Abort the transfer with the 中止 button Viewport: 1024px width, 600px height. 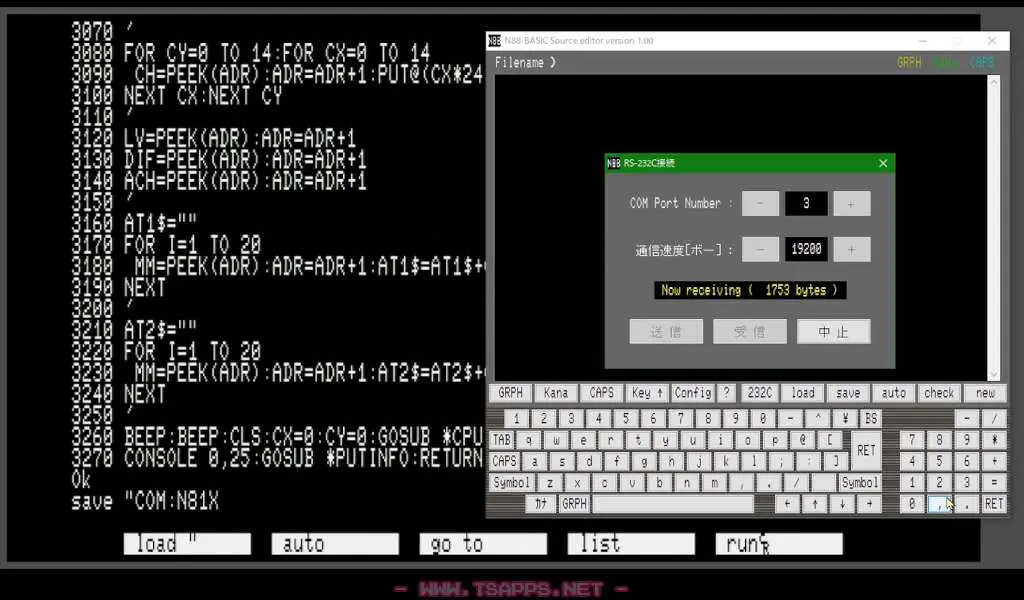(x=833, y=332)
